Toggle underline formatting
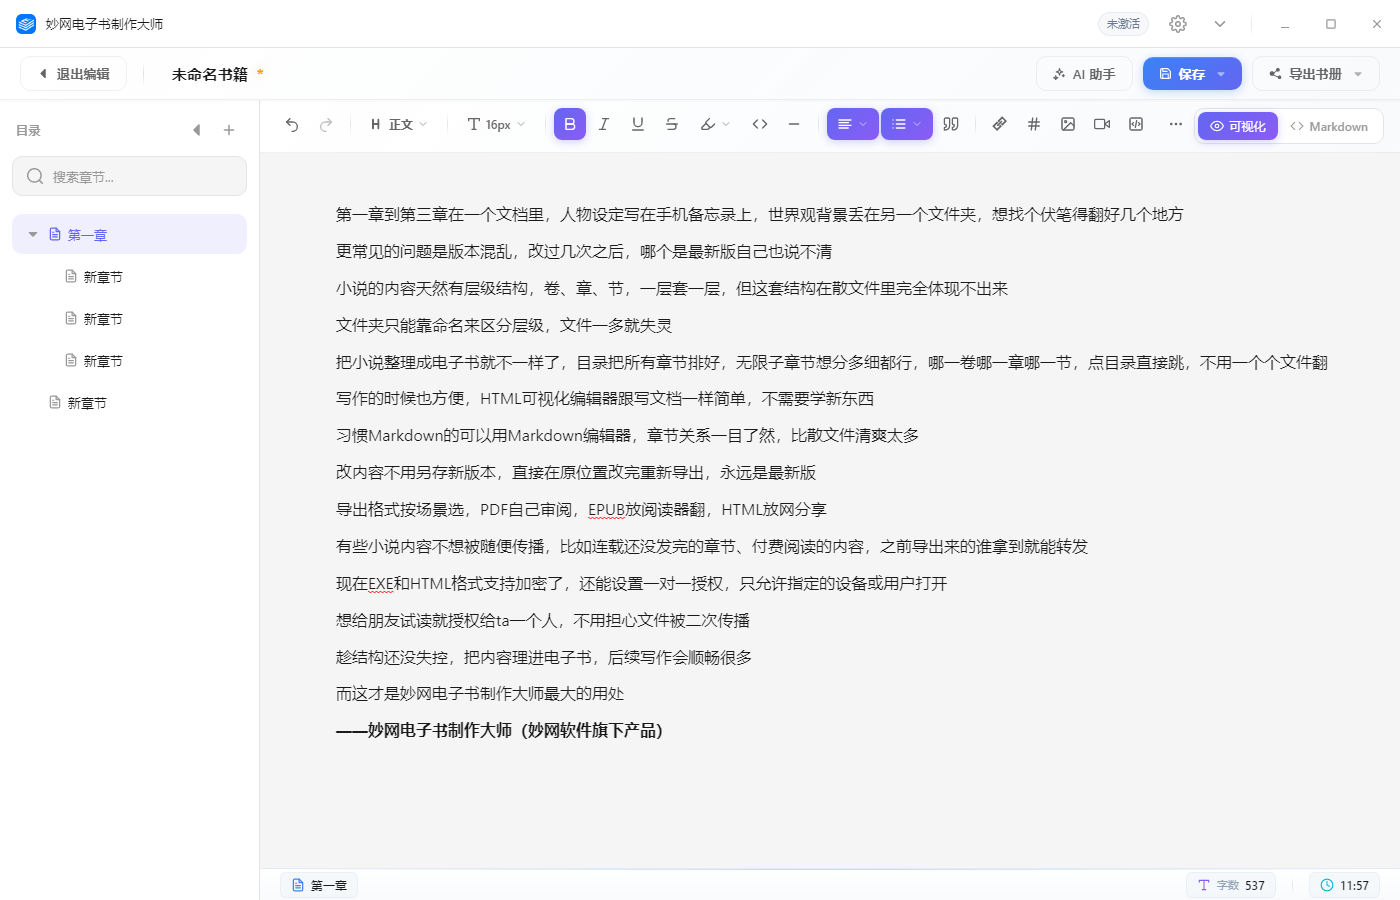This screenshot has width=1400, height=900. click(638, 124)
